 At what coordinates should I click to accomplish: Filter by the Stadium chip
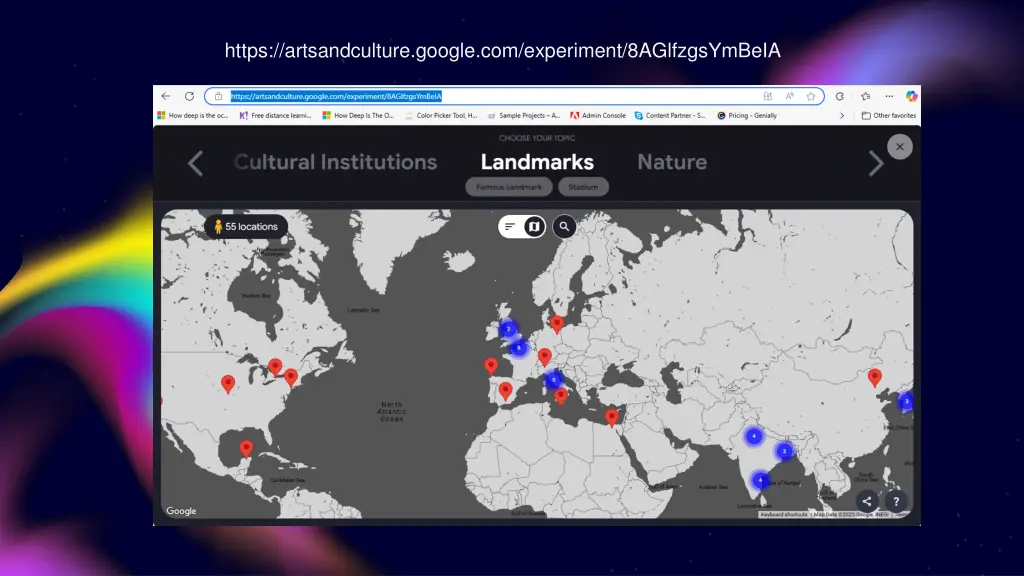pos(583,187)
